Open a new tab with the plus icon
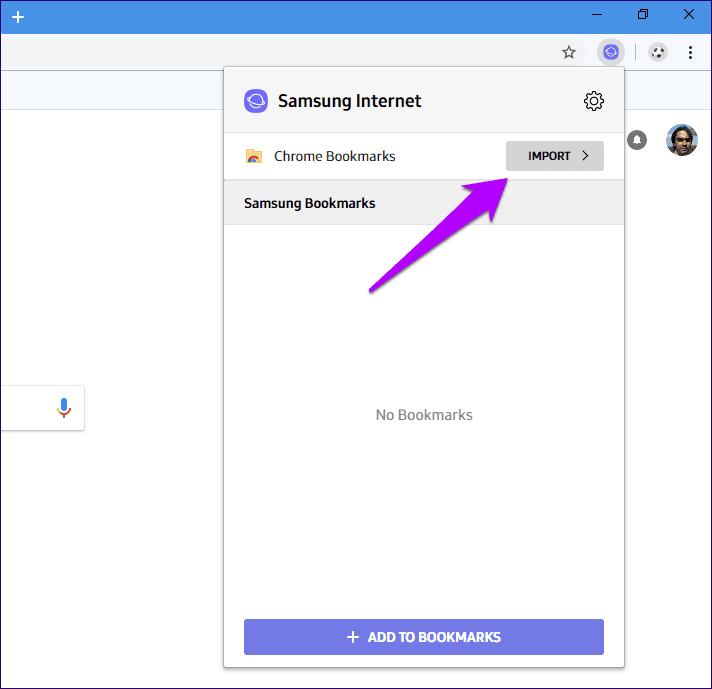Viewport: 712px width, 689px height. [x=18, y=17]
